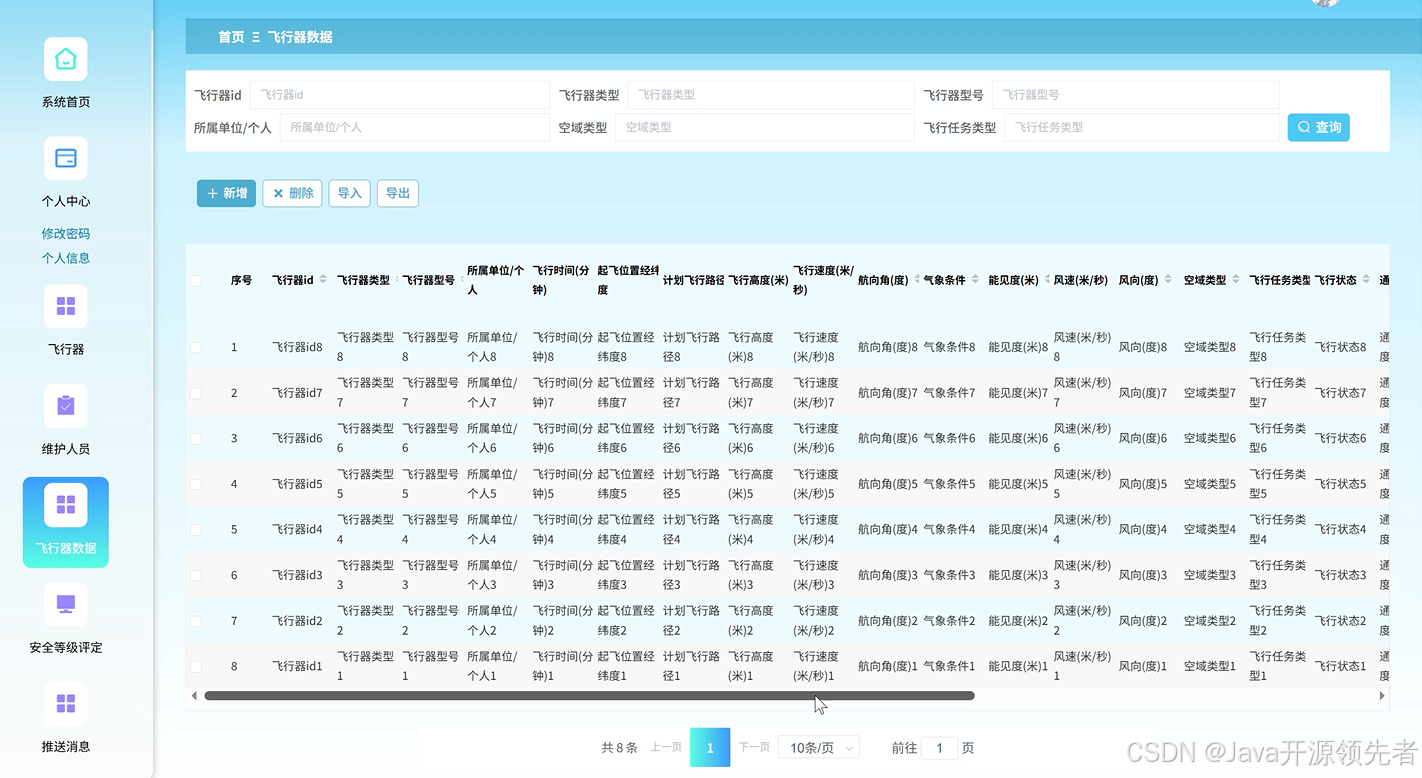Click the 共 8 条 total count text
The image size is (1422, 778).
tap(619, 748)
